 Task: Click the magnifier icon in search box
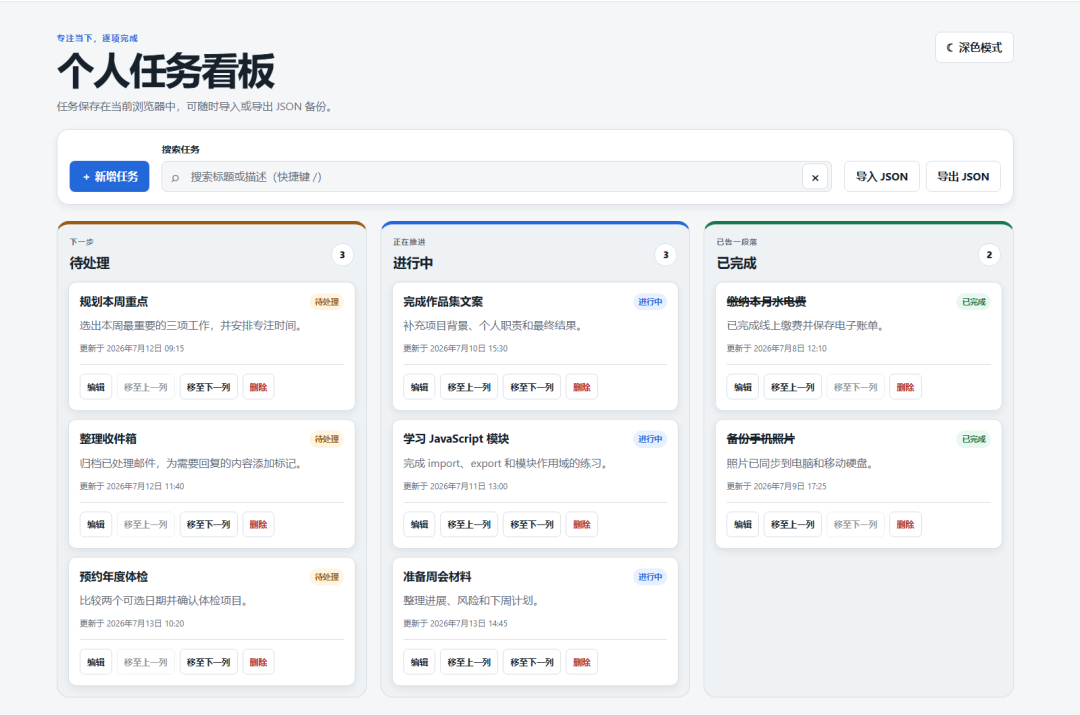pyautogui.click(x=175, y=178)
